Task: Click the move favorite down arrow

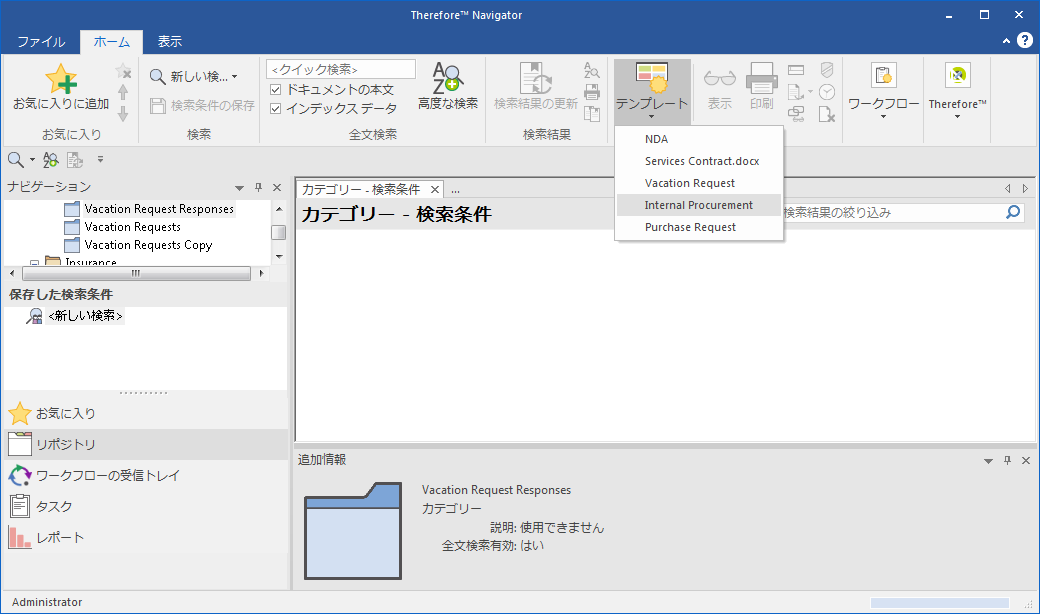Action: coord(123,114)
